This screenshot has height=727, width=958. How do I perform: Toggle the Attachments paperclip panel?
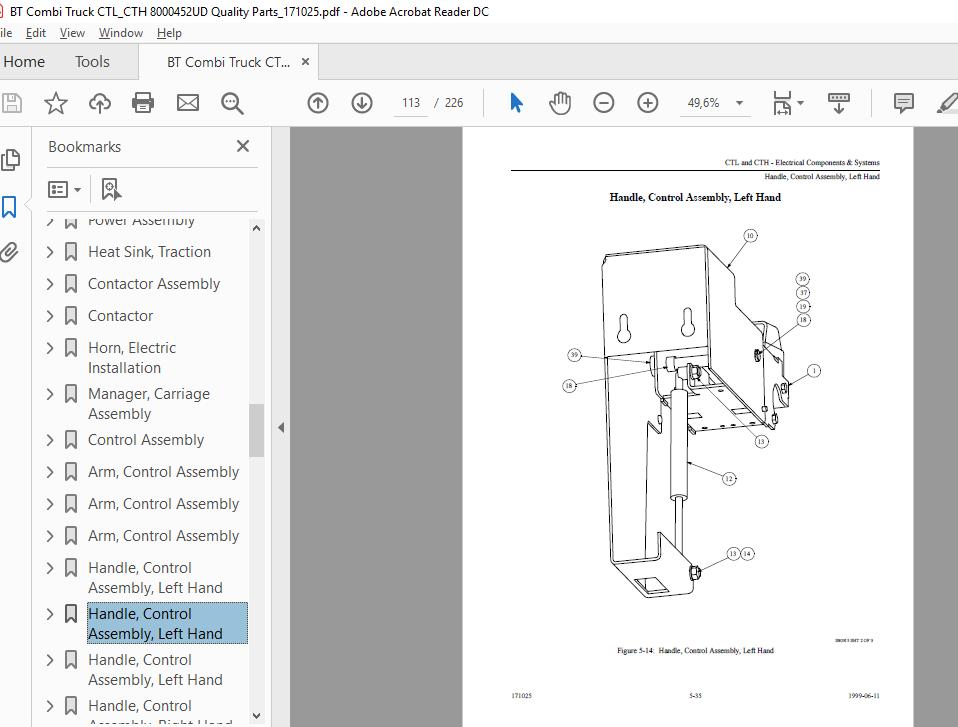pos(11,252)
